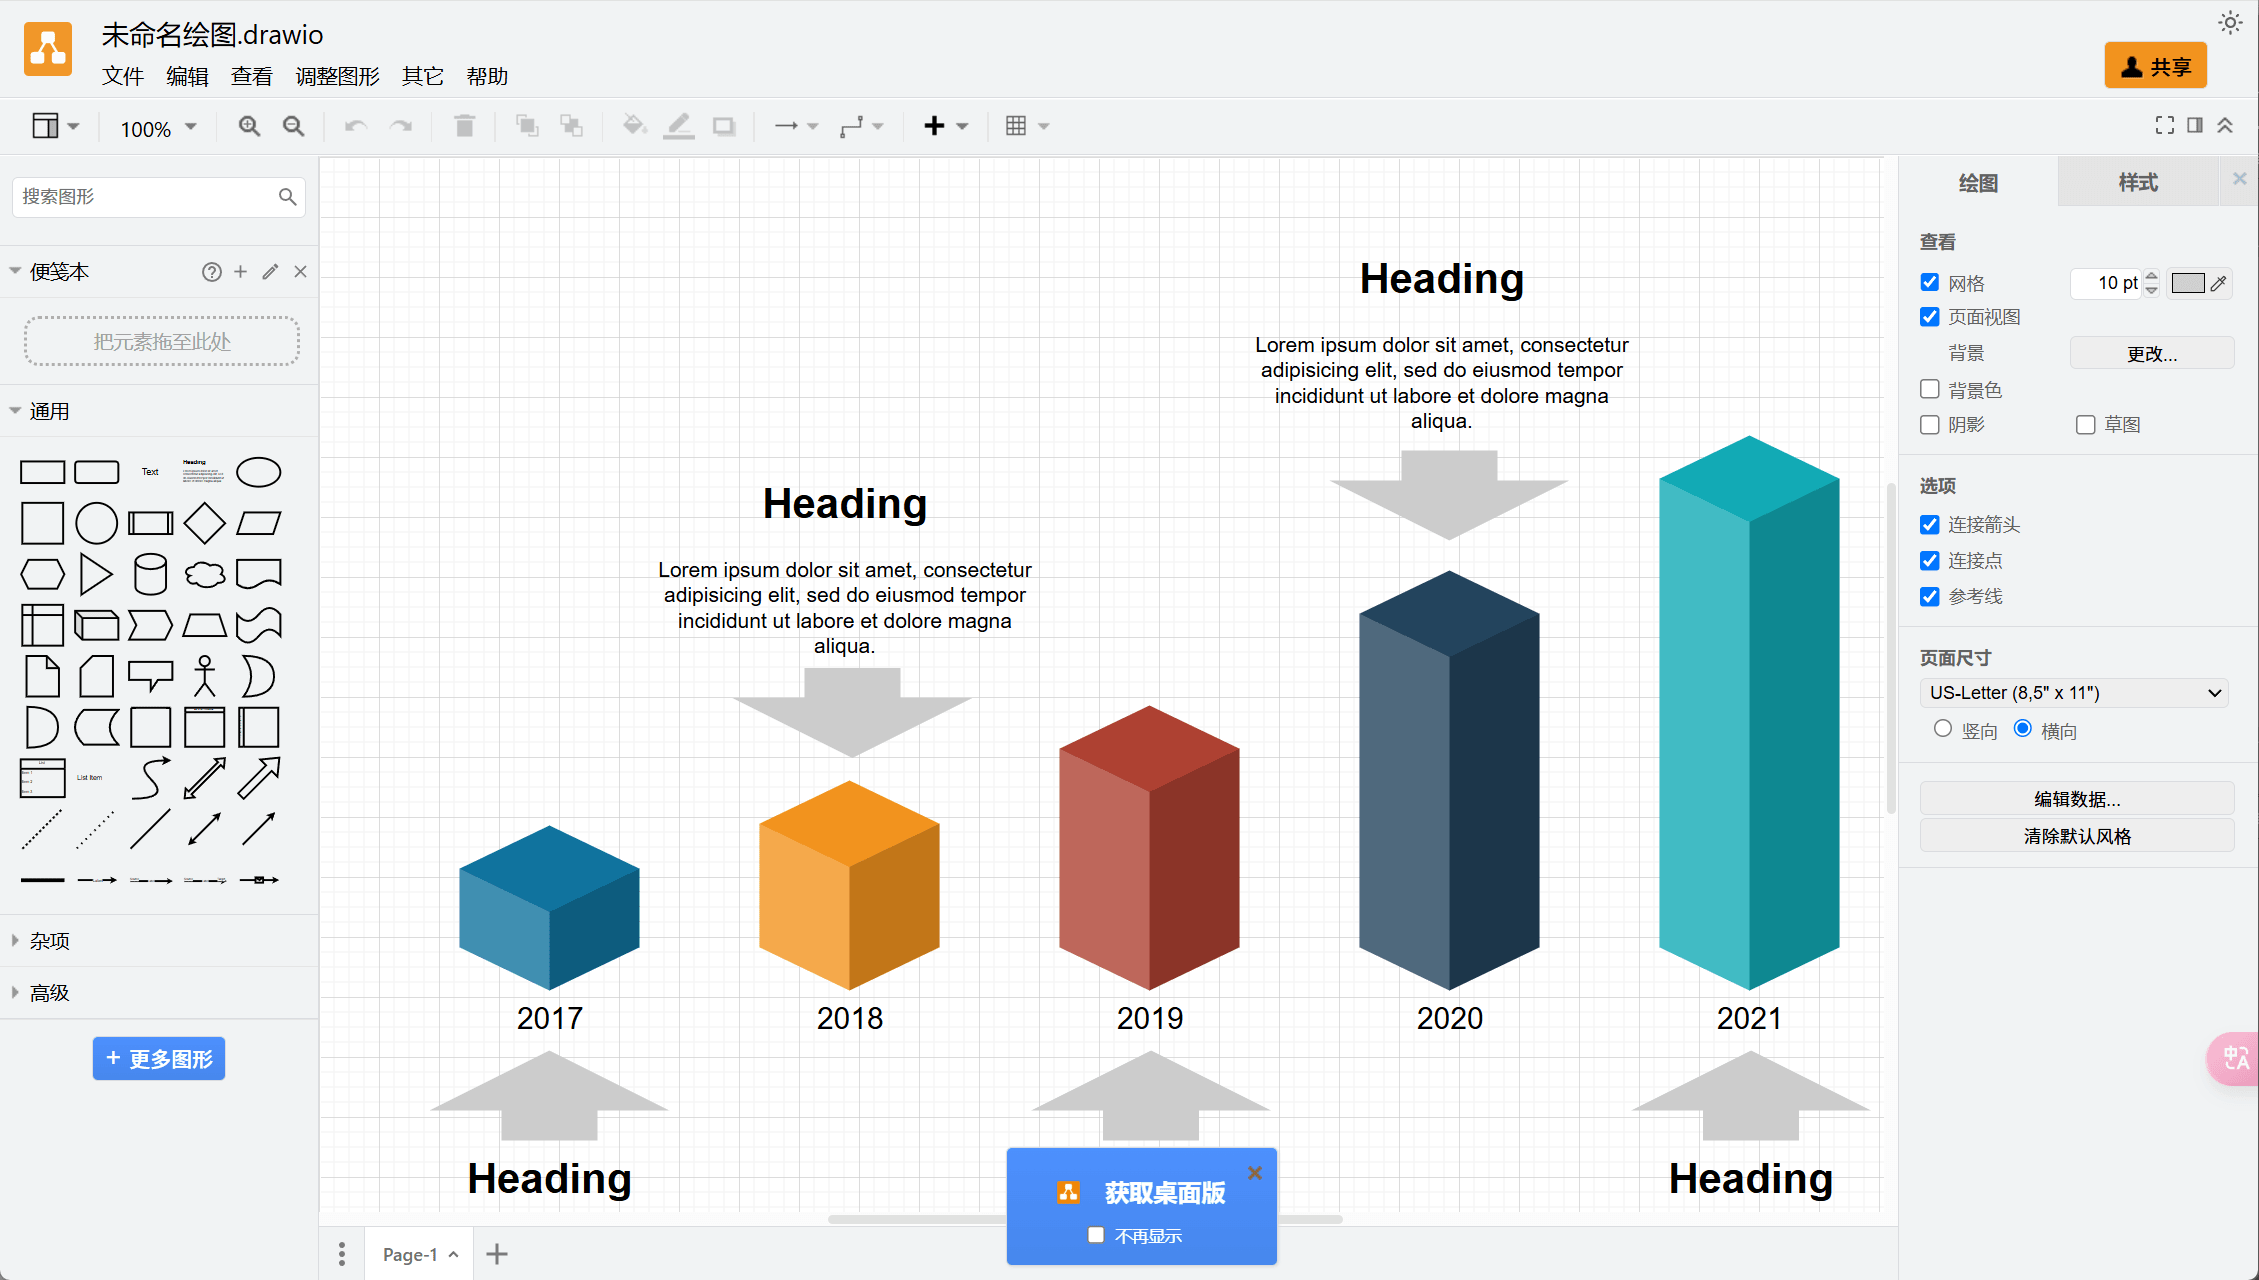This screenshot has width=2259, height=1280.
Task: Select the 竖向 orientation radio button
Action: pyautogui.click(x=1942, y=730)
